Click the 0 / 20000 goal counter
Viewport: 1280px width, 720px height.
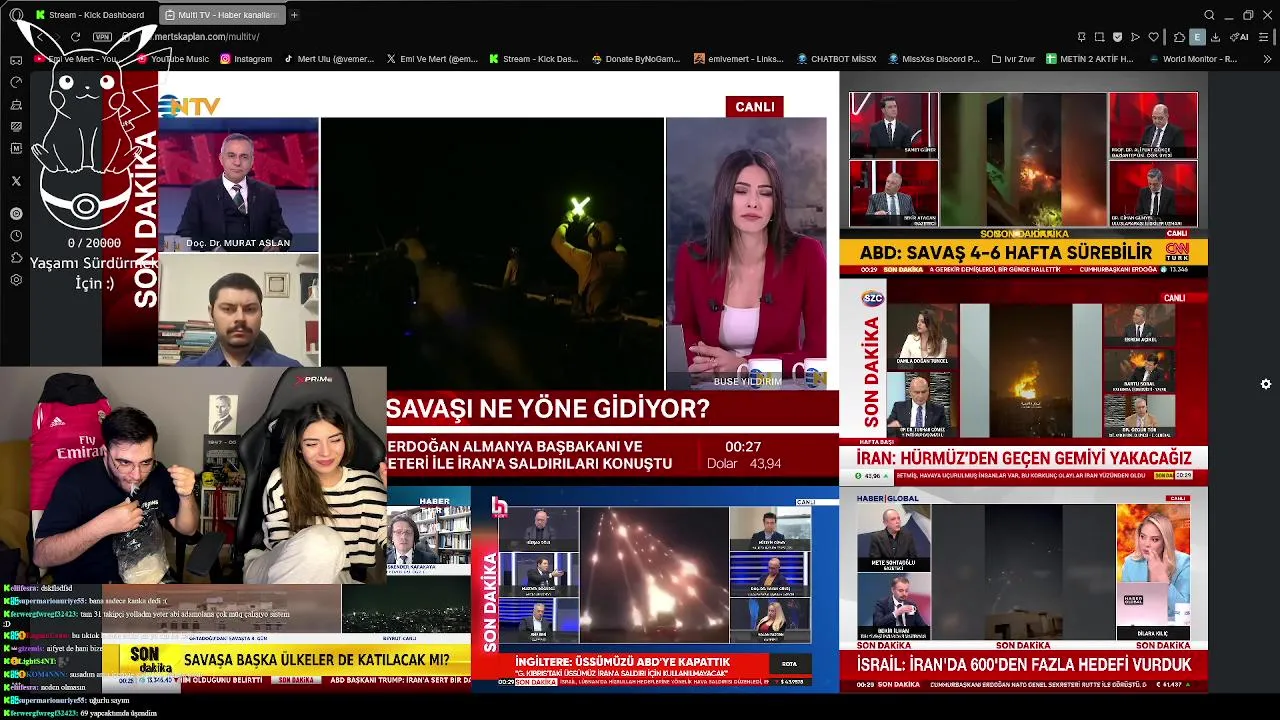pos(95,243)
